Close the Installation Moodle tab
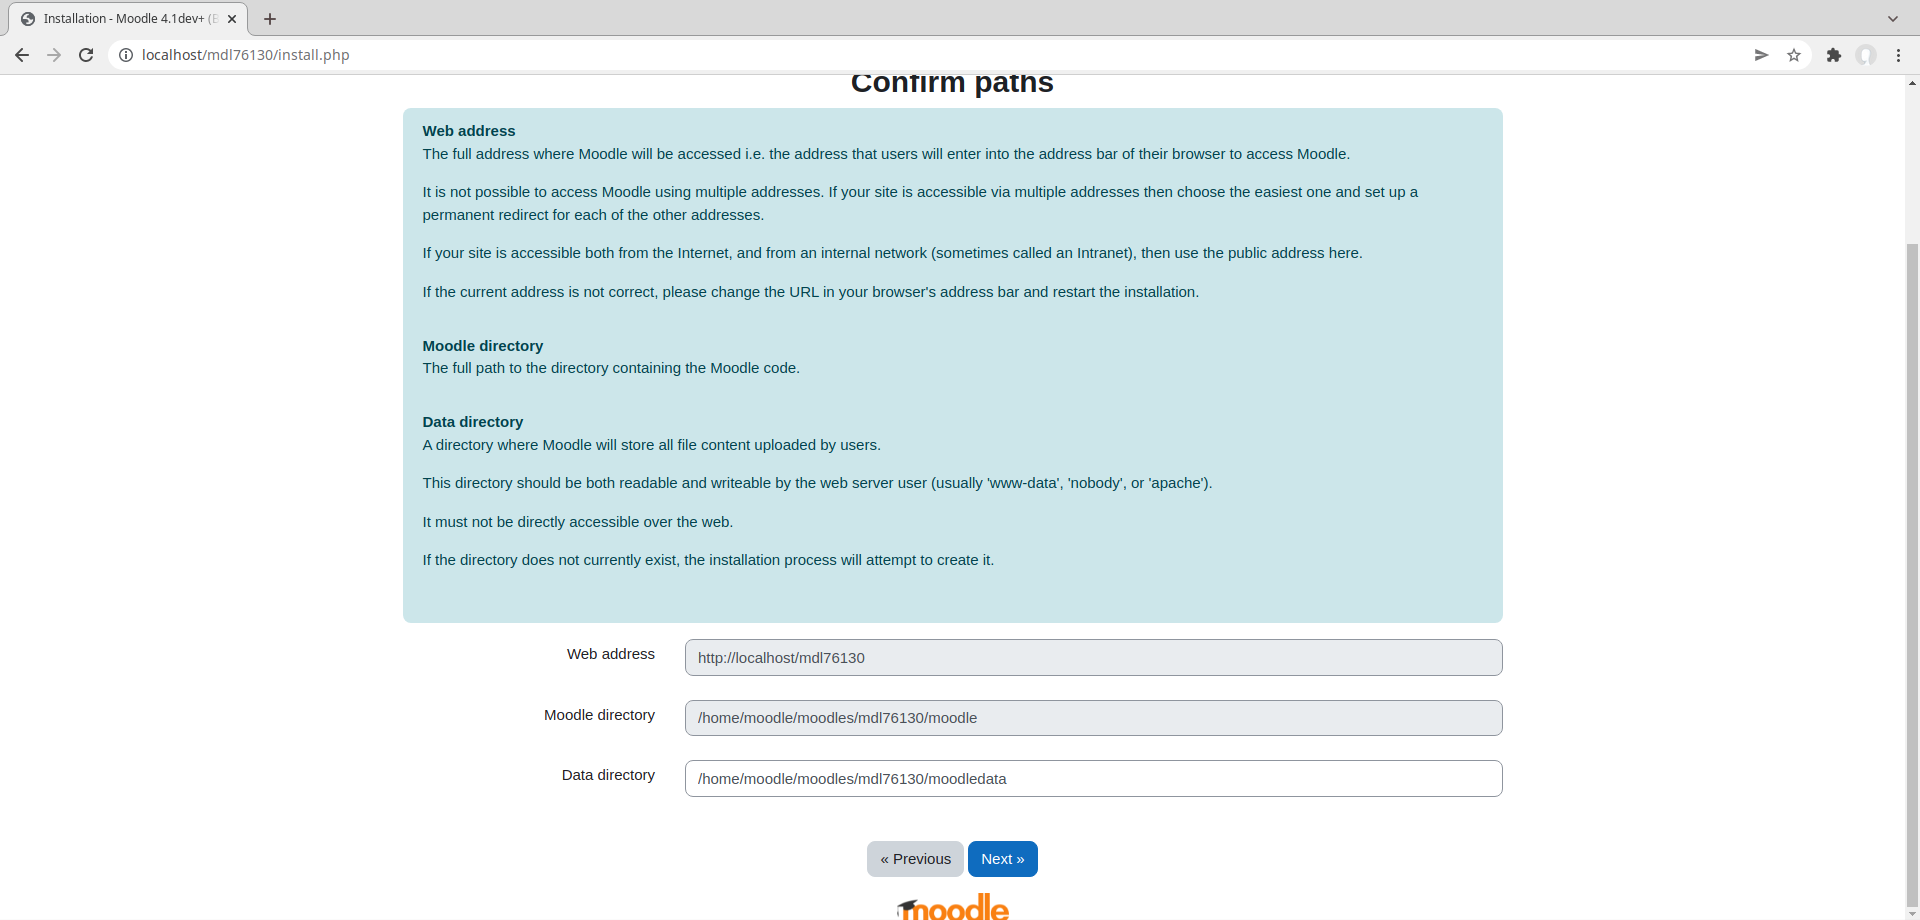 point(232,19)
